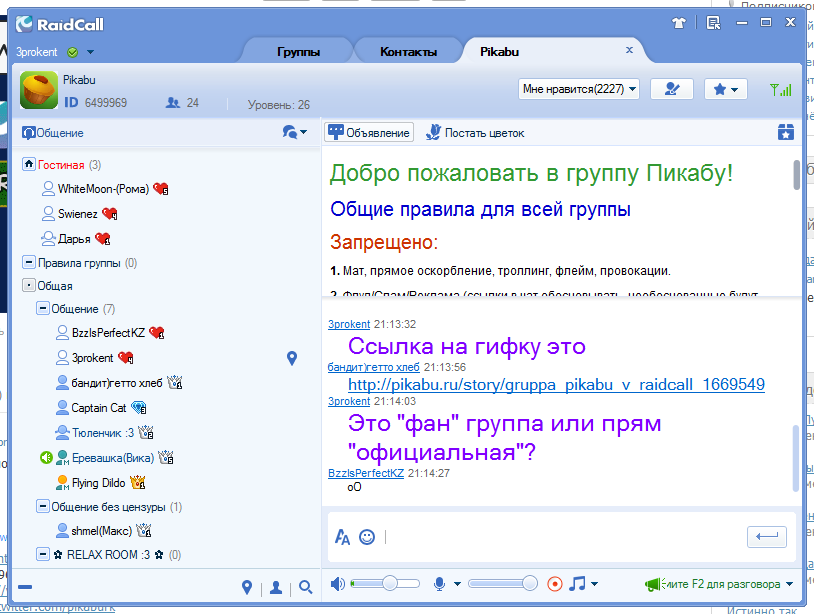Toggle the Общая channel expander
The image size is (814, 614).
[x=29, y=285]
